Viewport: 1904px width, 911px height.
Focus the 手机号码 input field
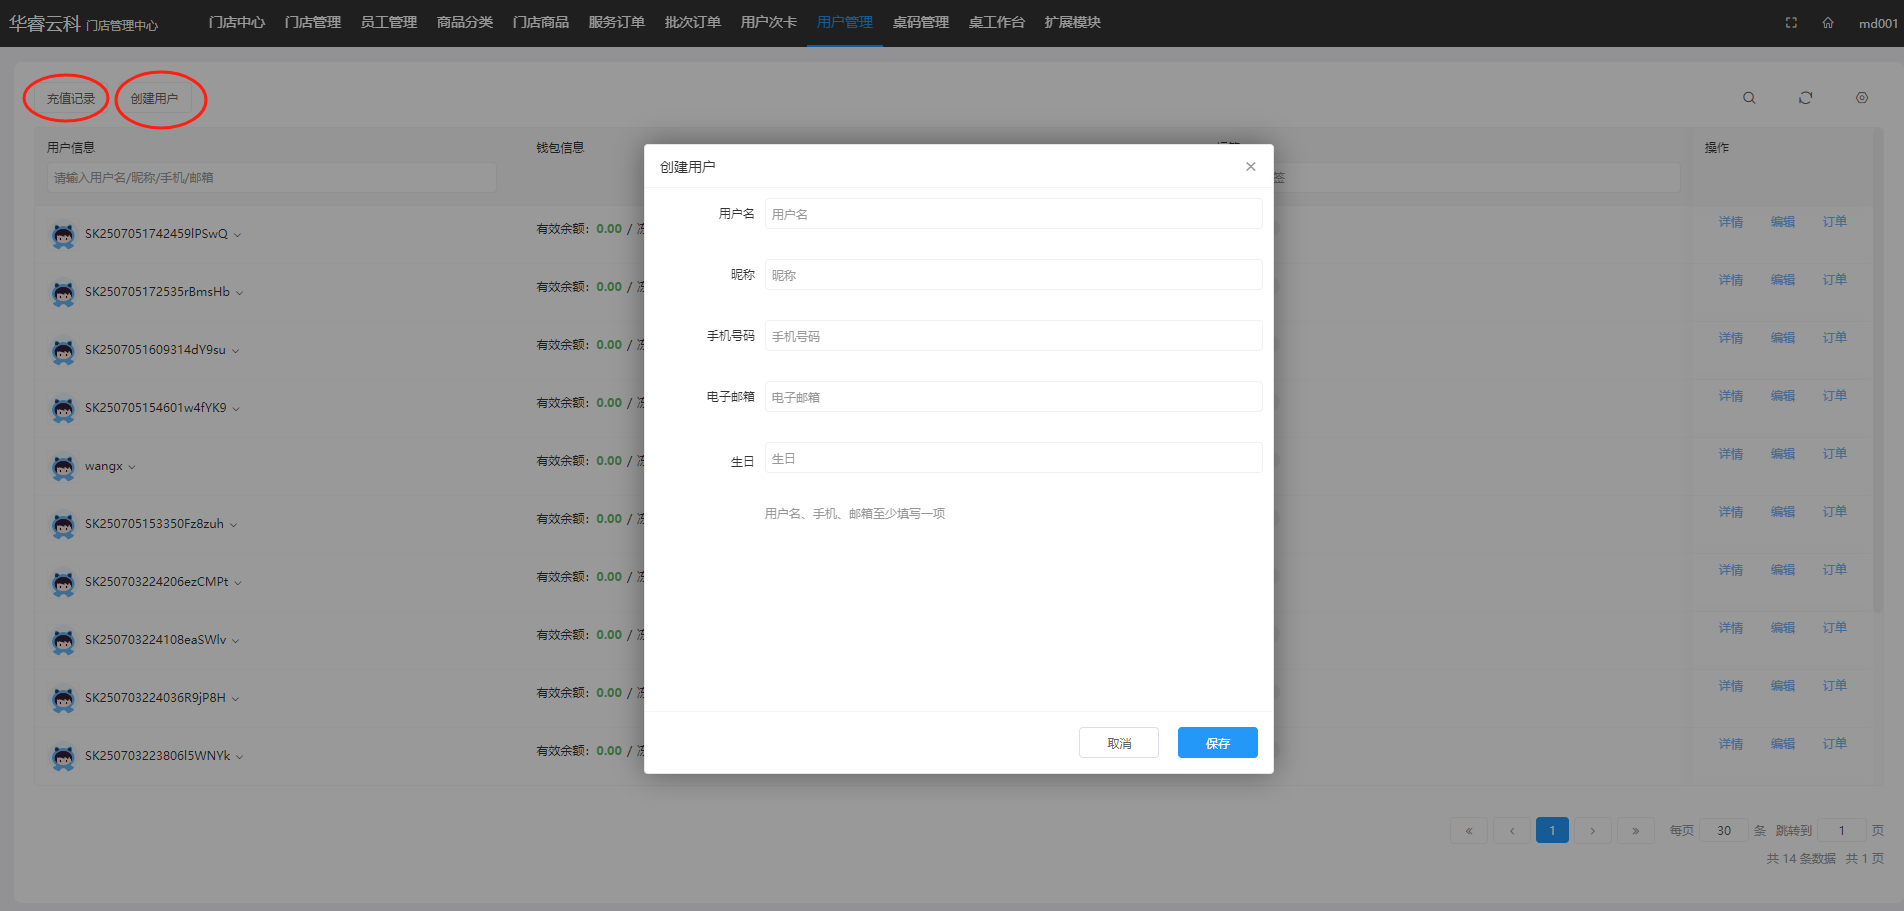pos(1012,336)
